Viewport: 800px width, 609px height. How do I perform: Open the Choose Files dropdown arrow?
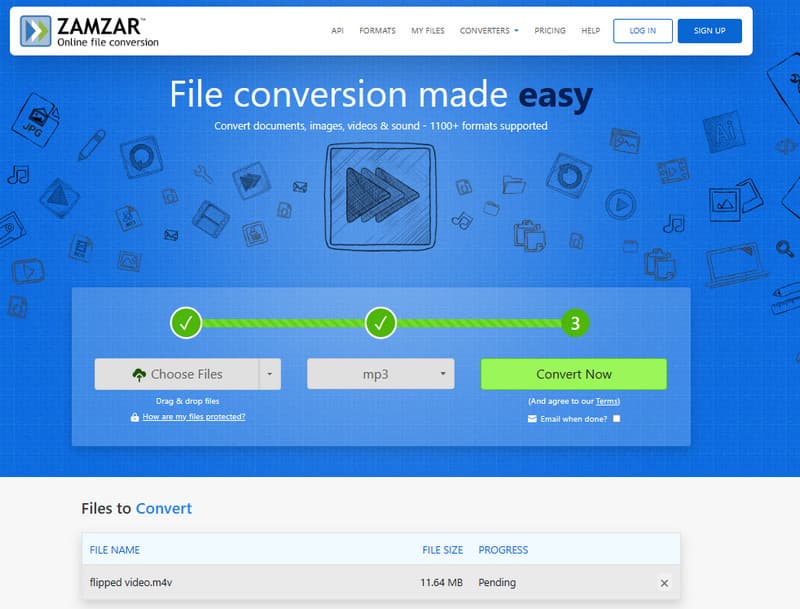(x=271, y=373)
